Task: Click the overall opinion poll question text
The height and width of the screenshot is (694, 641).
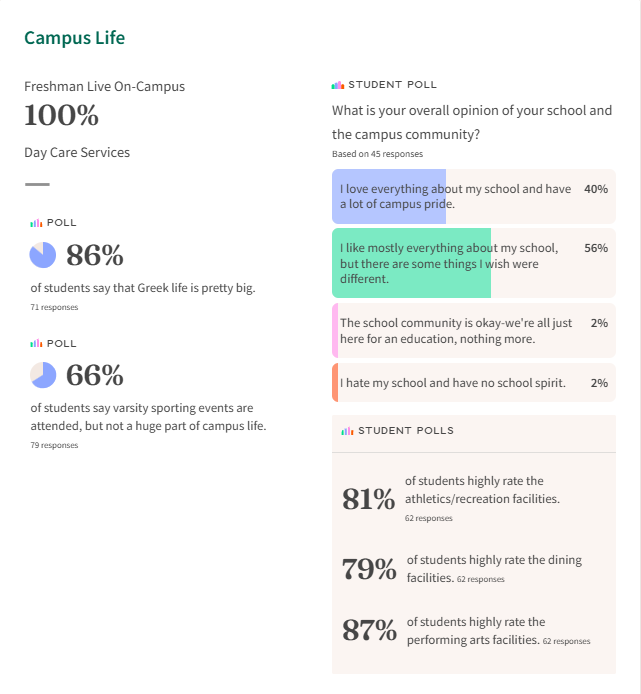Action: [x=472, y=122]
